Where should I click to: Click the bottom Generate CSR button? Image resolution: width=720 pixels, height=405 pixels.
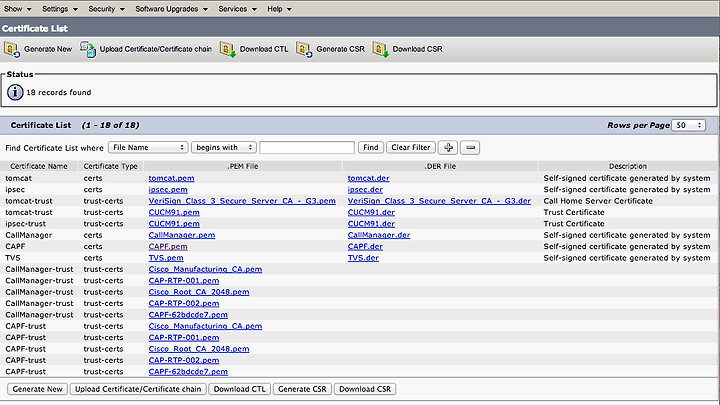(302, 389)
